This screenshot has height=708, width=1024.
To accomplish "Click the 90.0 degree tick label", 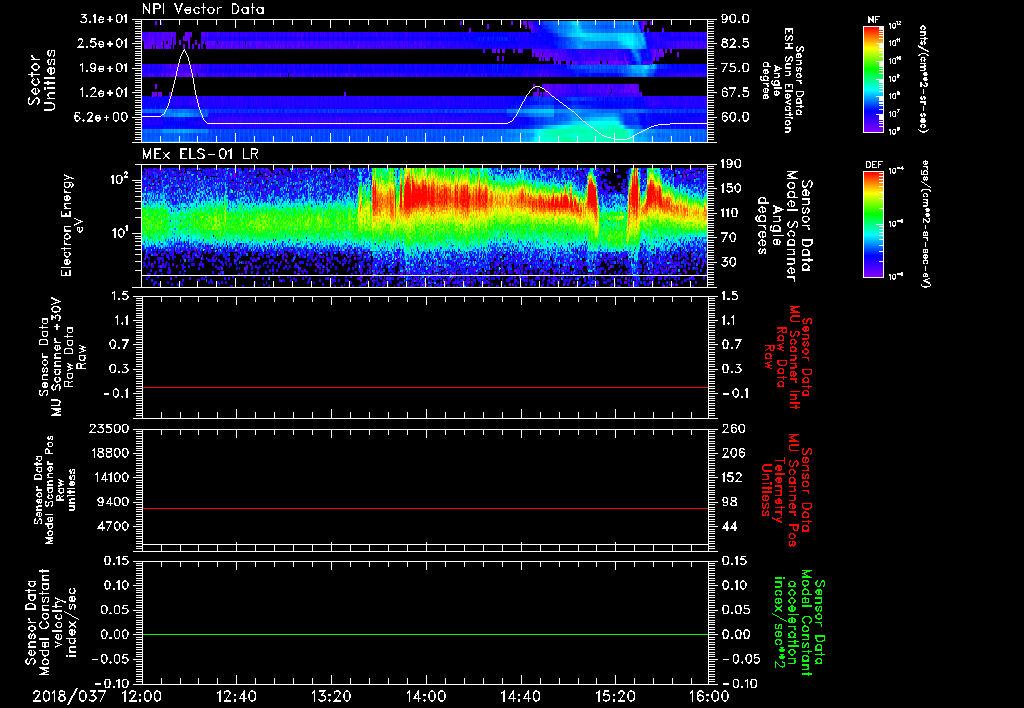I will point(735,19).
